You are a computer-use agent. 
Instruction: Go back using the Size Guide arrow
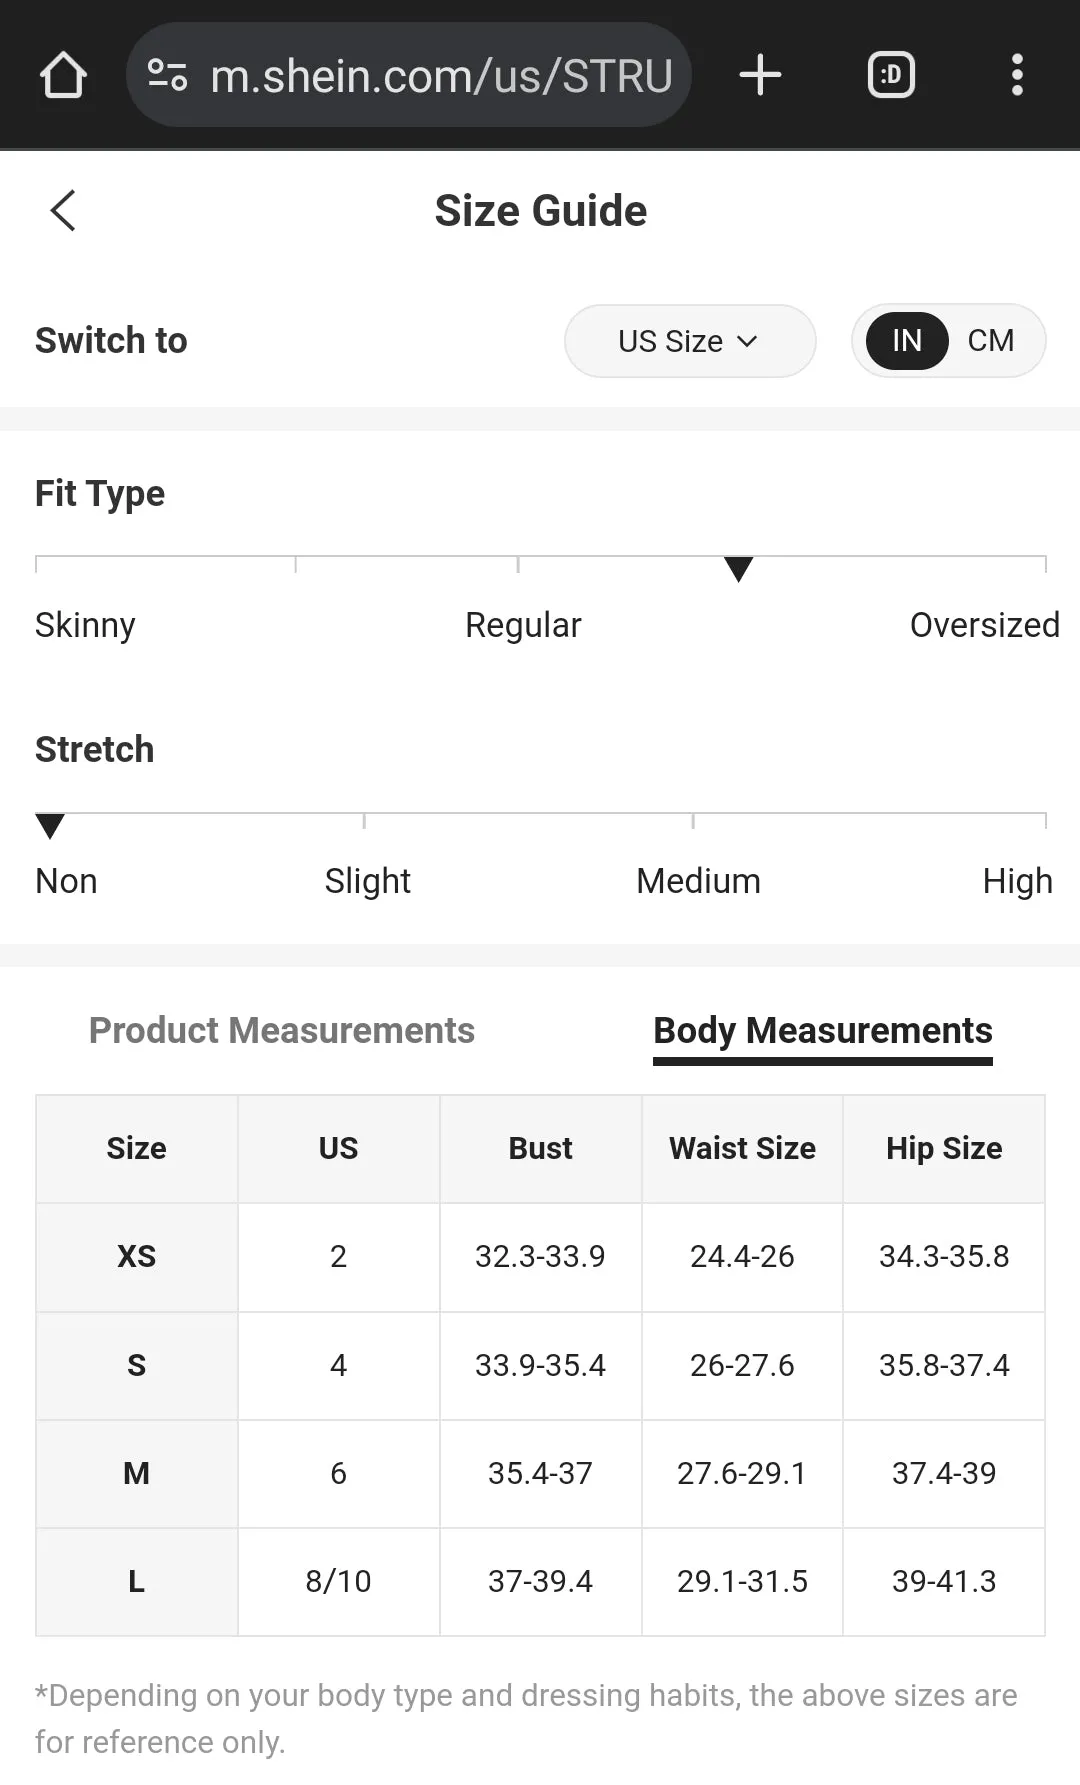pos(63,211)
